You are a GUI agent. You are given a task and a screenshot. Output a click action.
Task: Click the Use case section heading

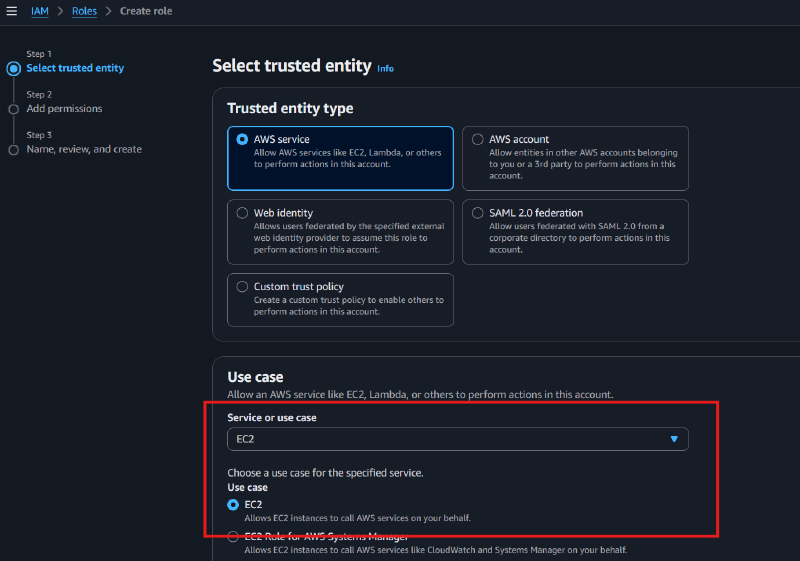(x=255, y=377)
